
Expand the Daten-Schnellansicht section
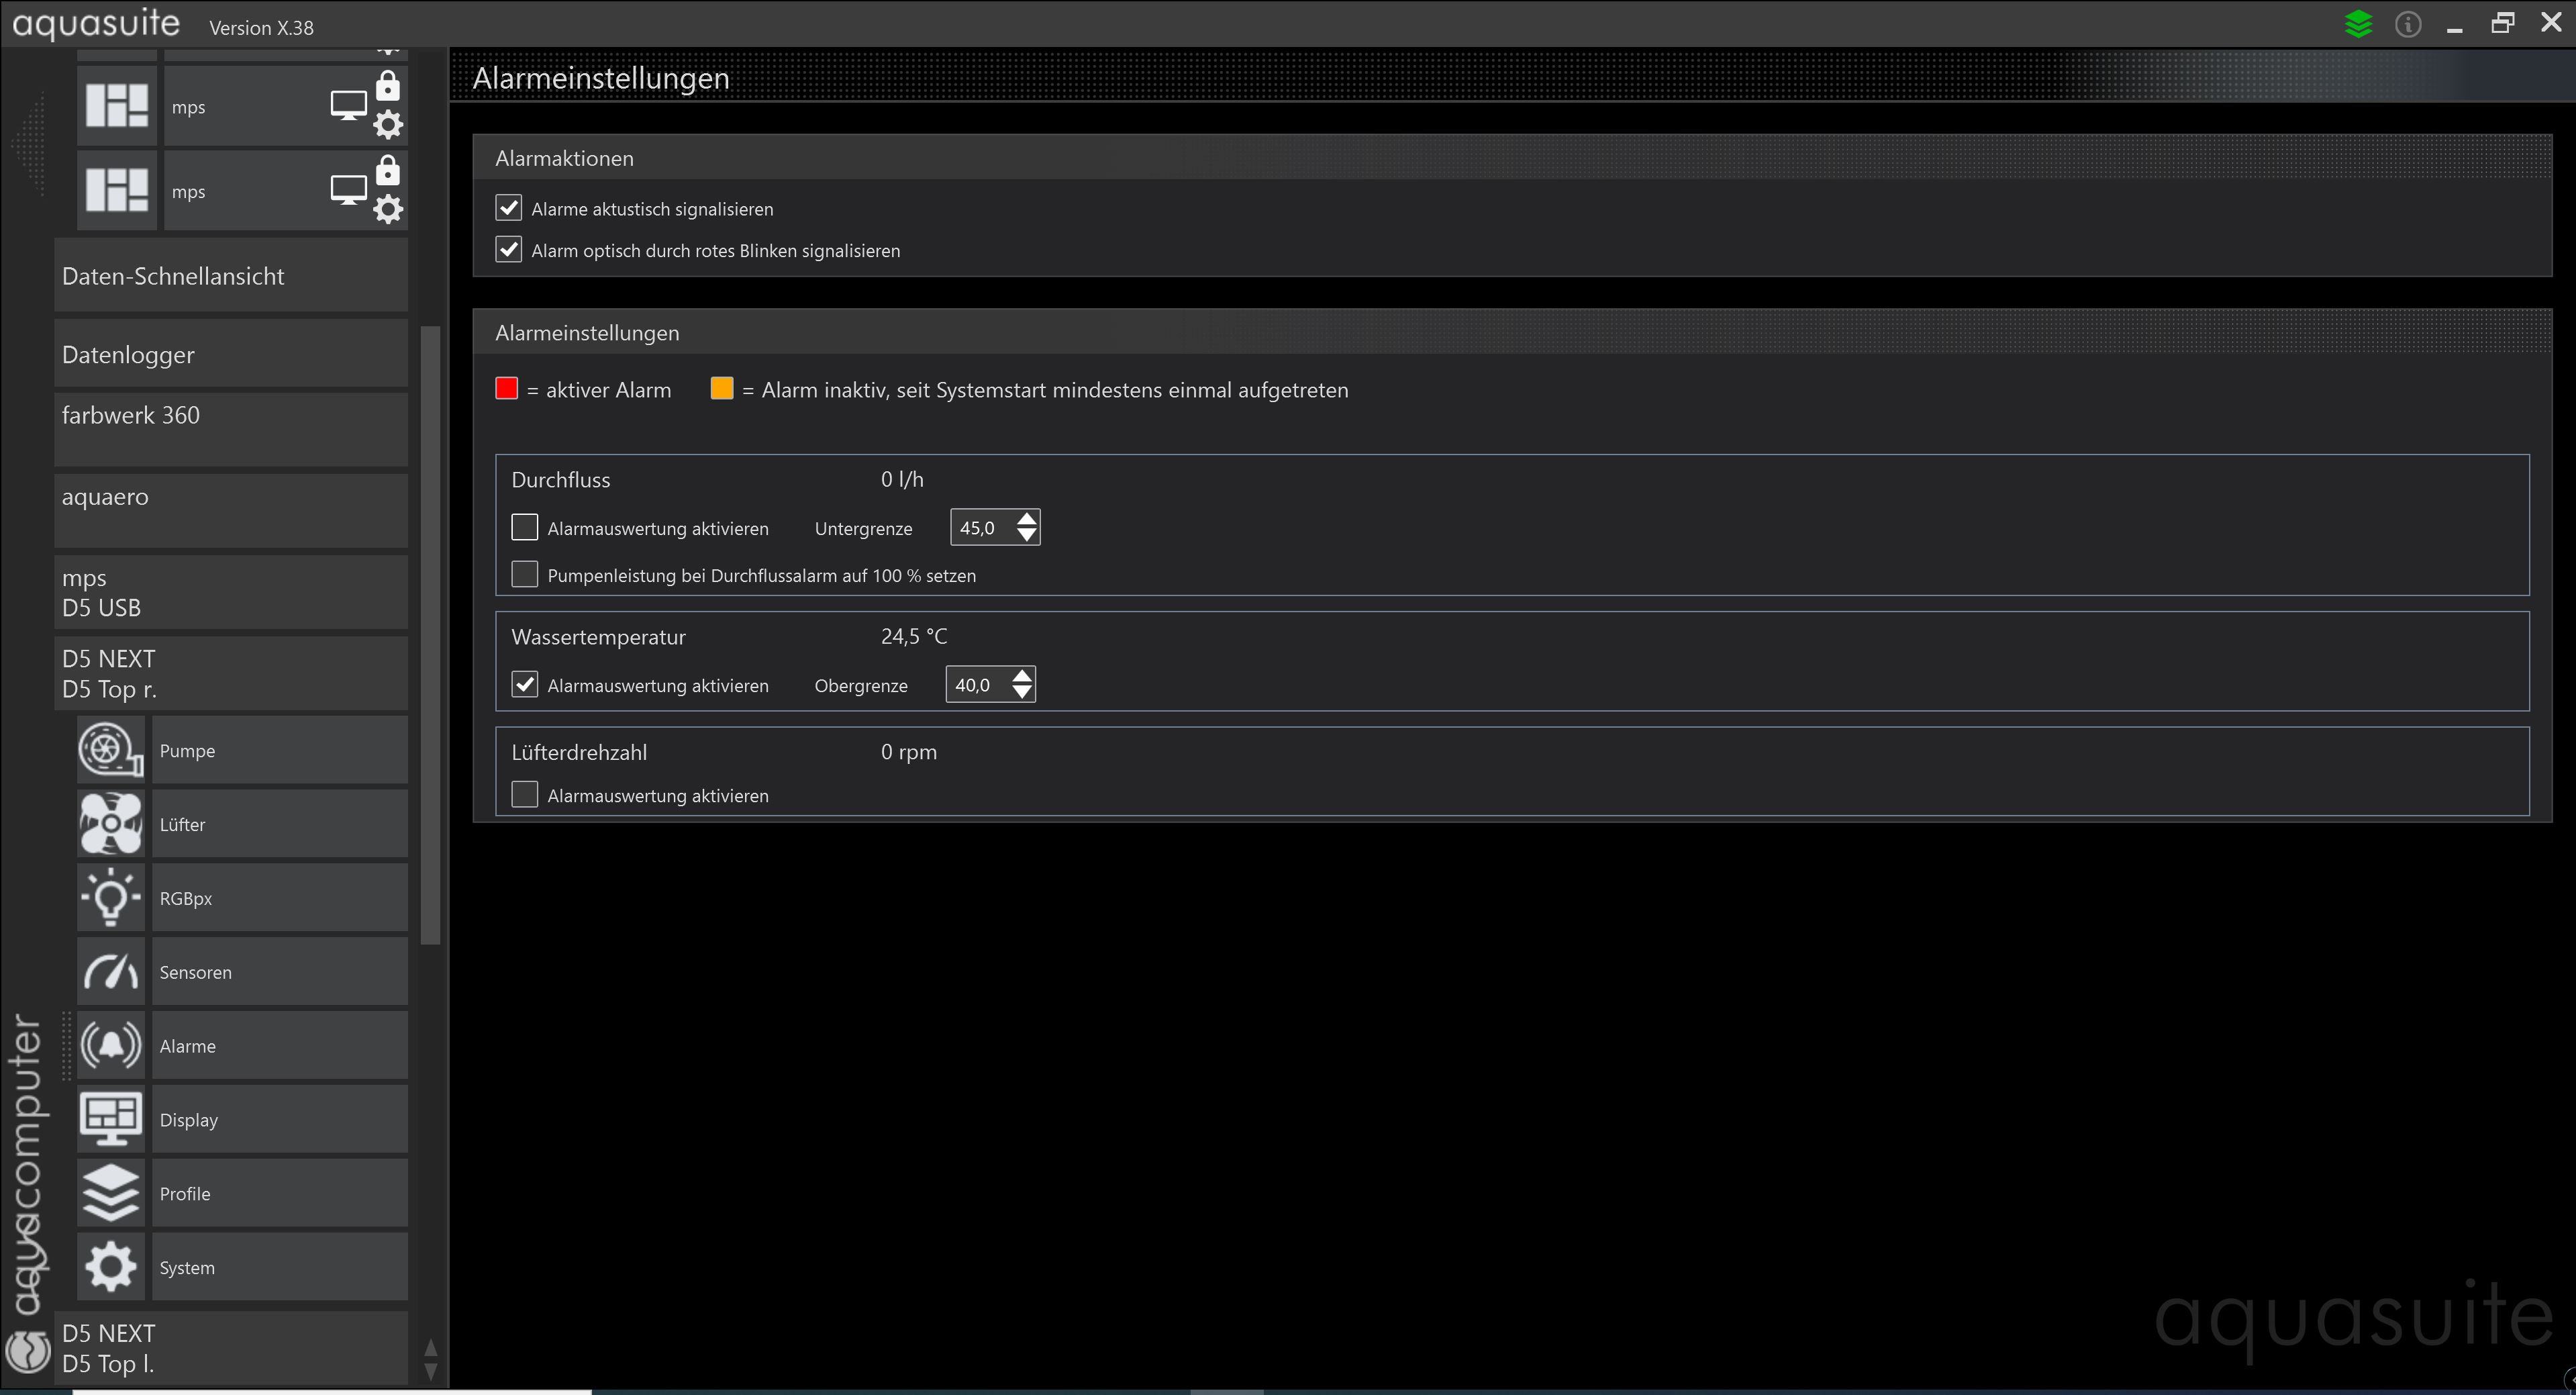coord(231,275)
